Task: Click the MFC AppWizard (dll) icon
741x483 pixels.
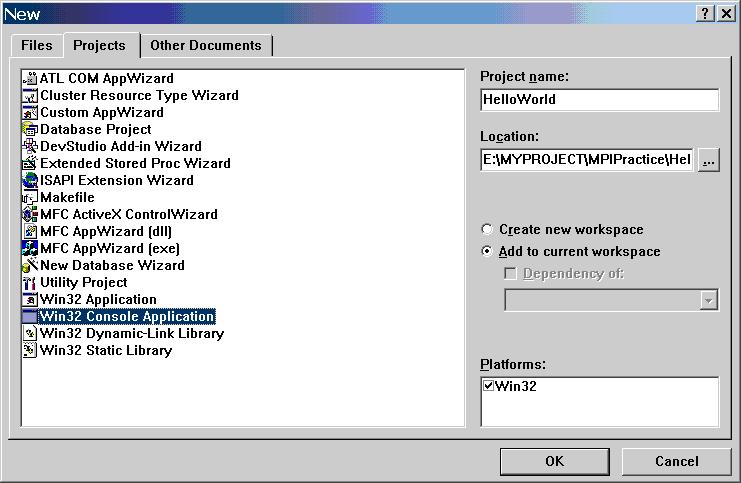Action: pos(30,232)
